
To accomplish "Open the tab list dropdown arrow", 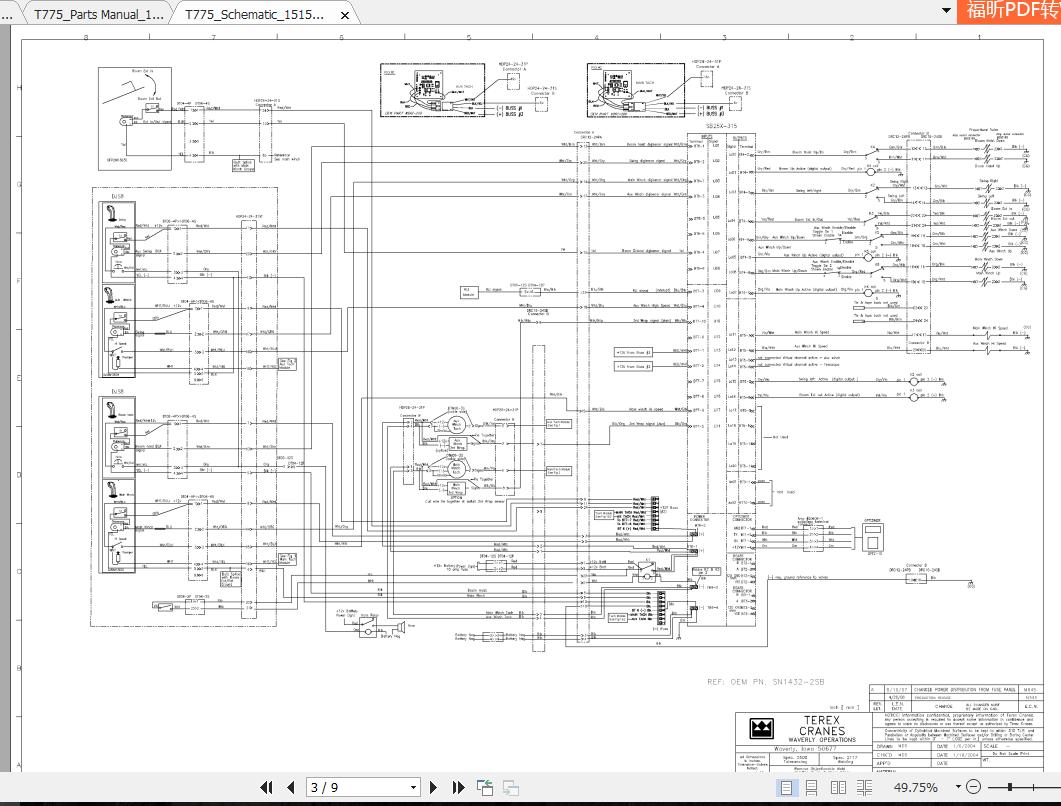I will coord(946,10).
